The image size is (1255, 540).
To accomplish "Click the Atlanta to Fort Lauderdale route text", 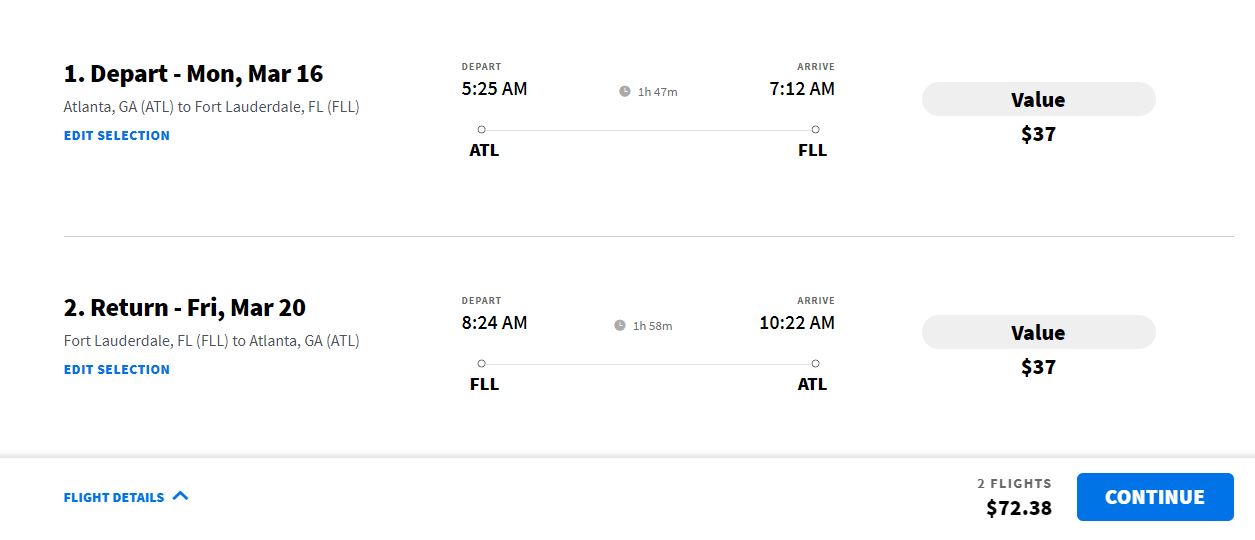I will 211,107.
